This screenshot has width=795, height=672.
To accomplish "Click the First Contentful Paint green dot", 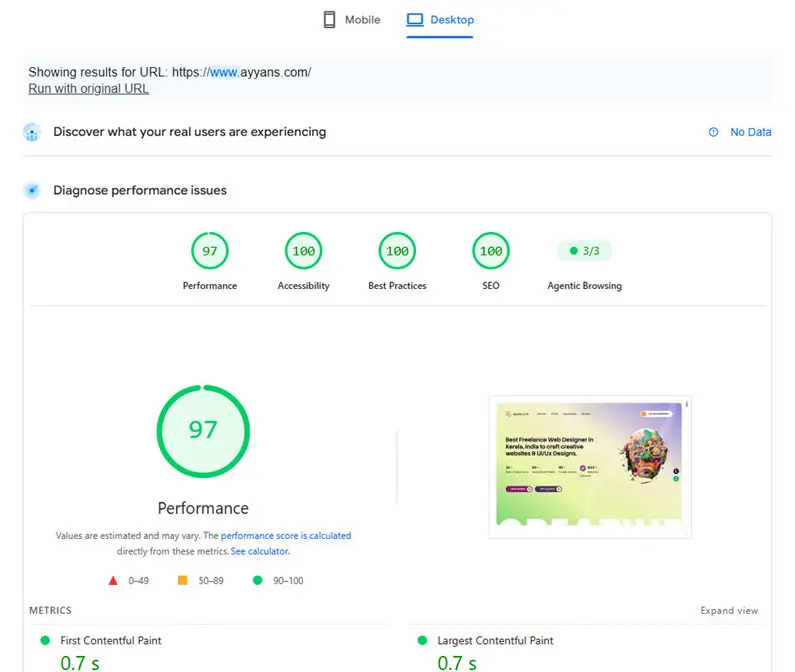I will (x=45, y=641).
